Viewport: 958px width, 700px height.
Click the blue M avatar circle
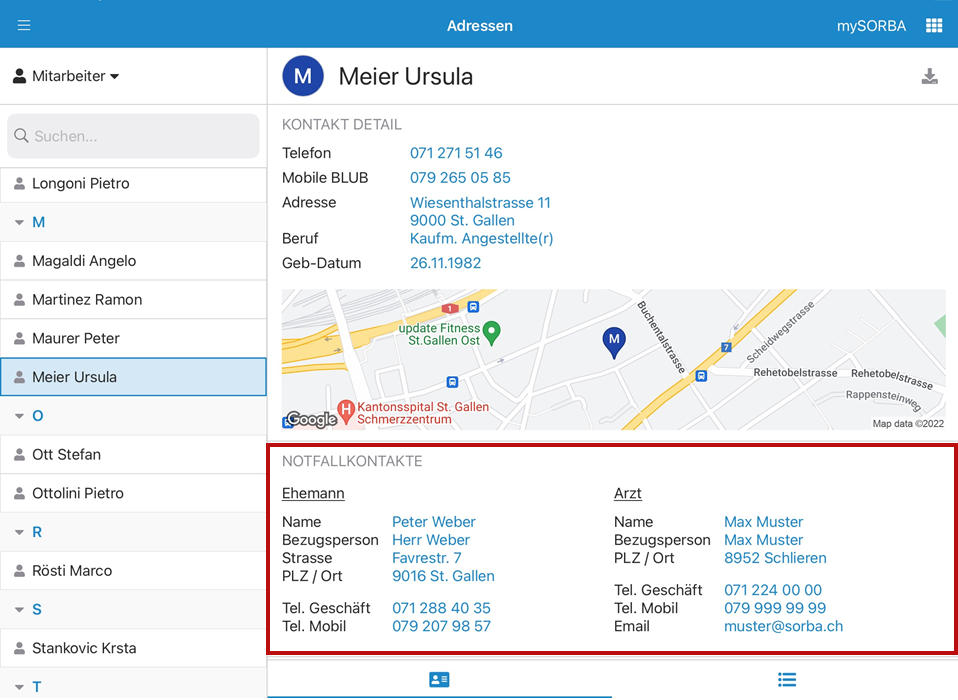[x=303, y=76]
